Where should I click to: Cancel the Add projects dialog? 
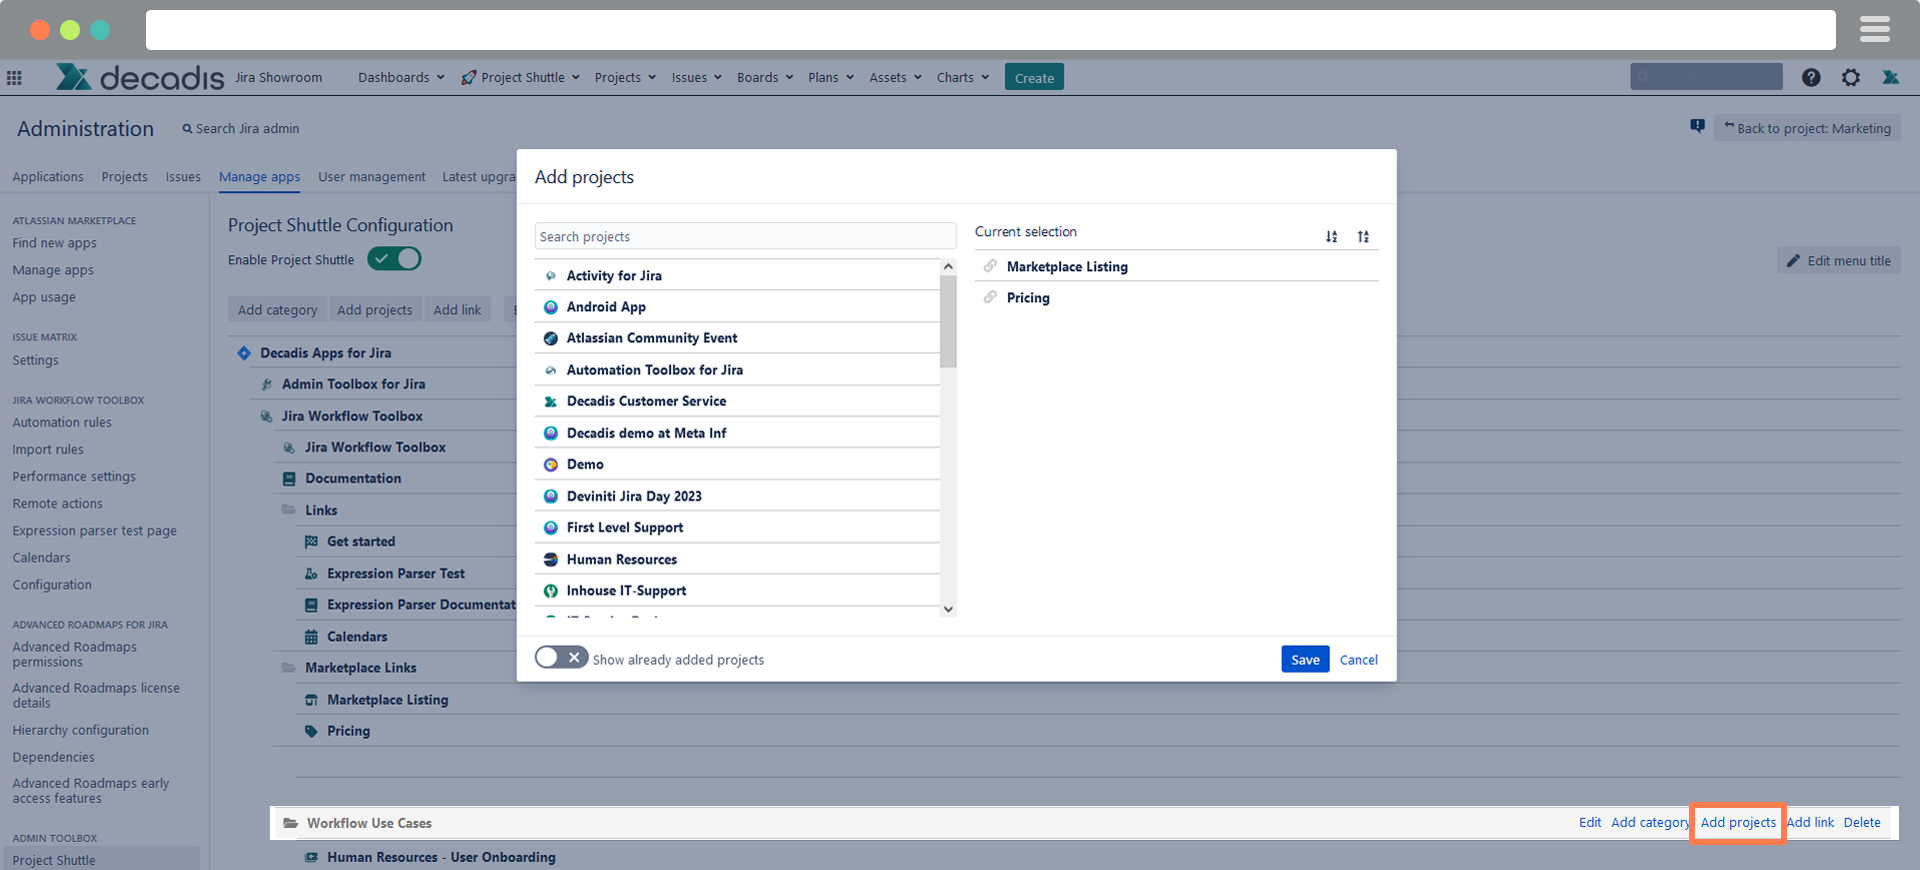pos(1358,660)
